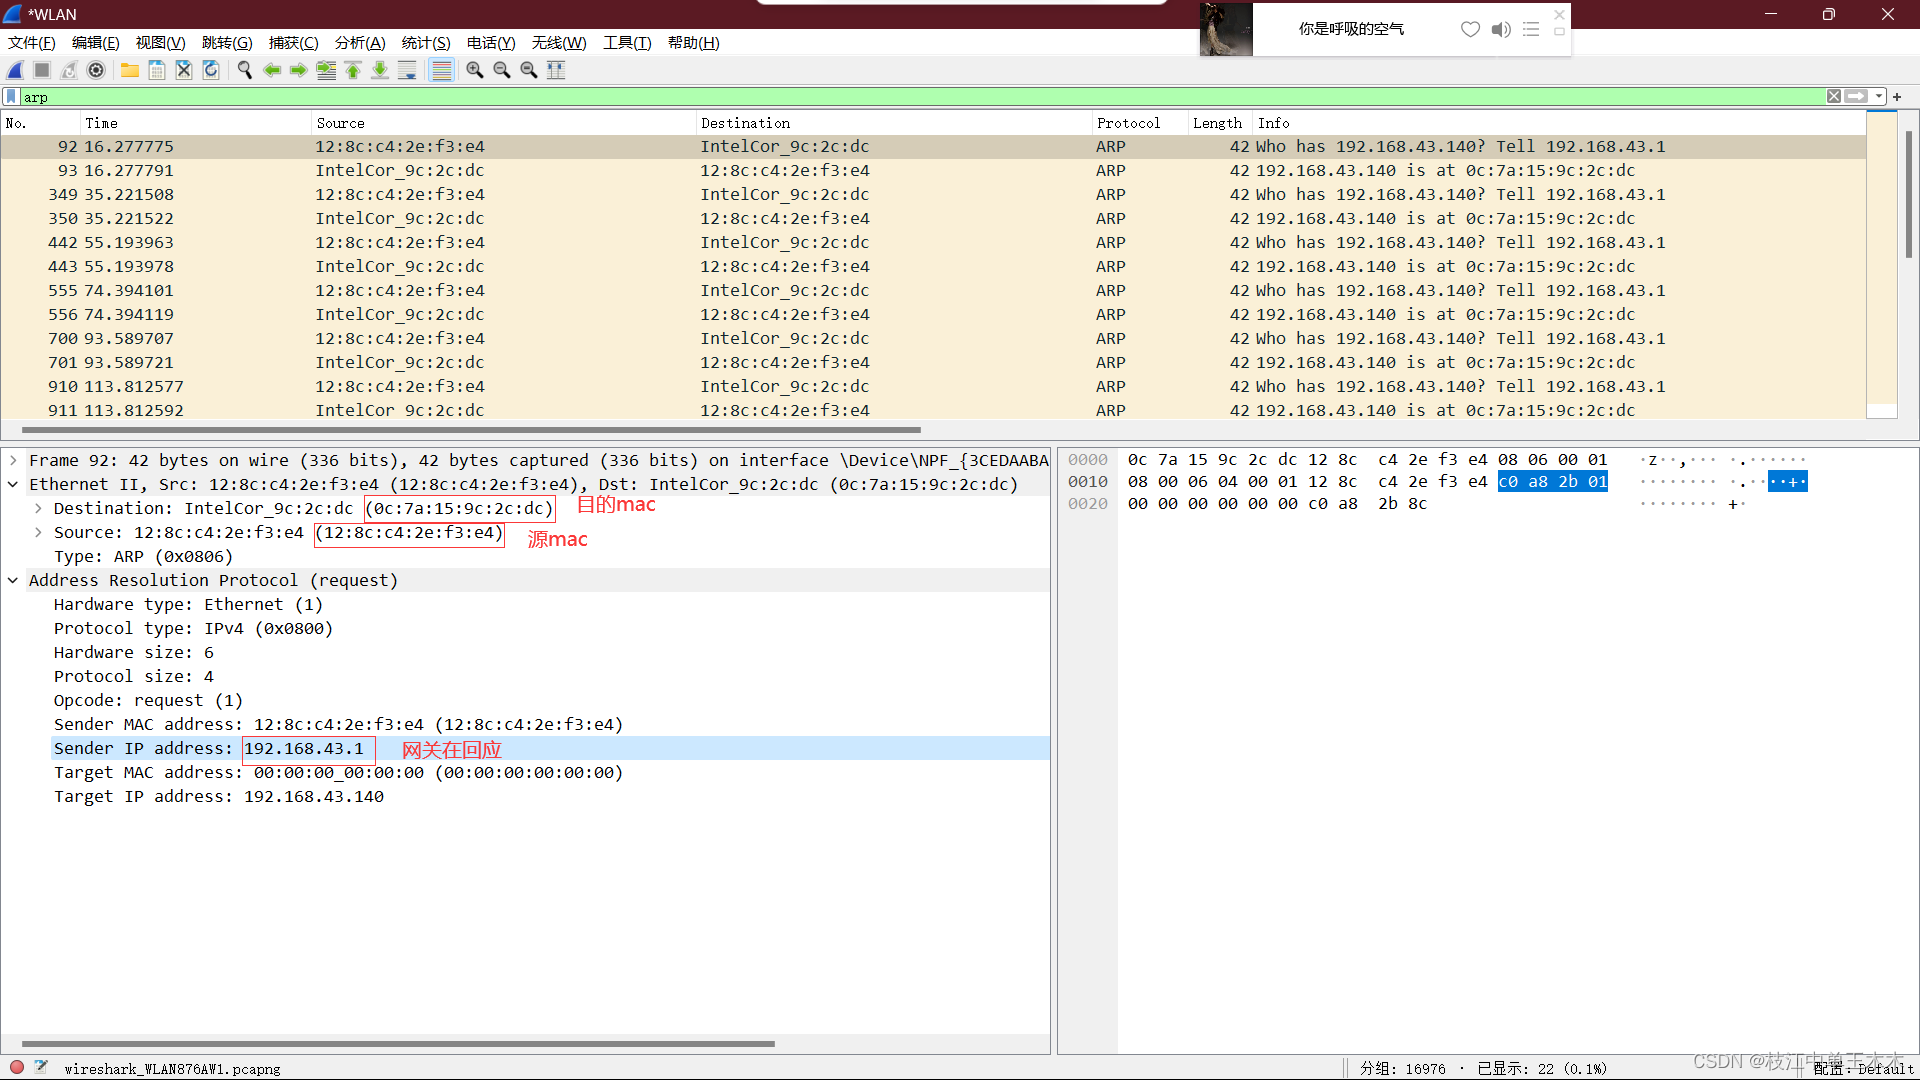This screenshot has width=1920, height=1080.
Task: Toggle packet list colorization
Action: (441, 70)
